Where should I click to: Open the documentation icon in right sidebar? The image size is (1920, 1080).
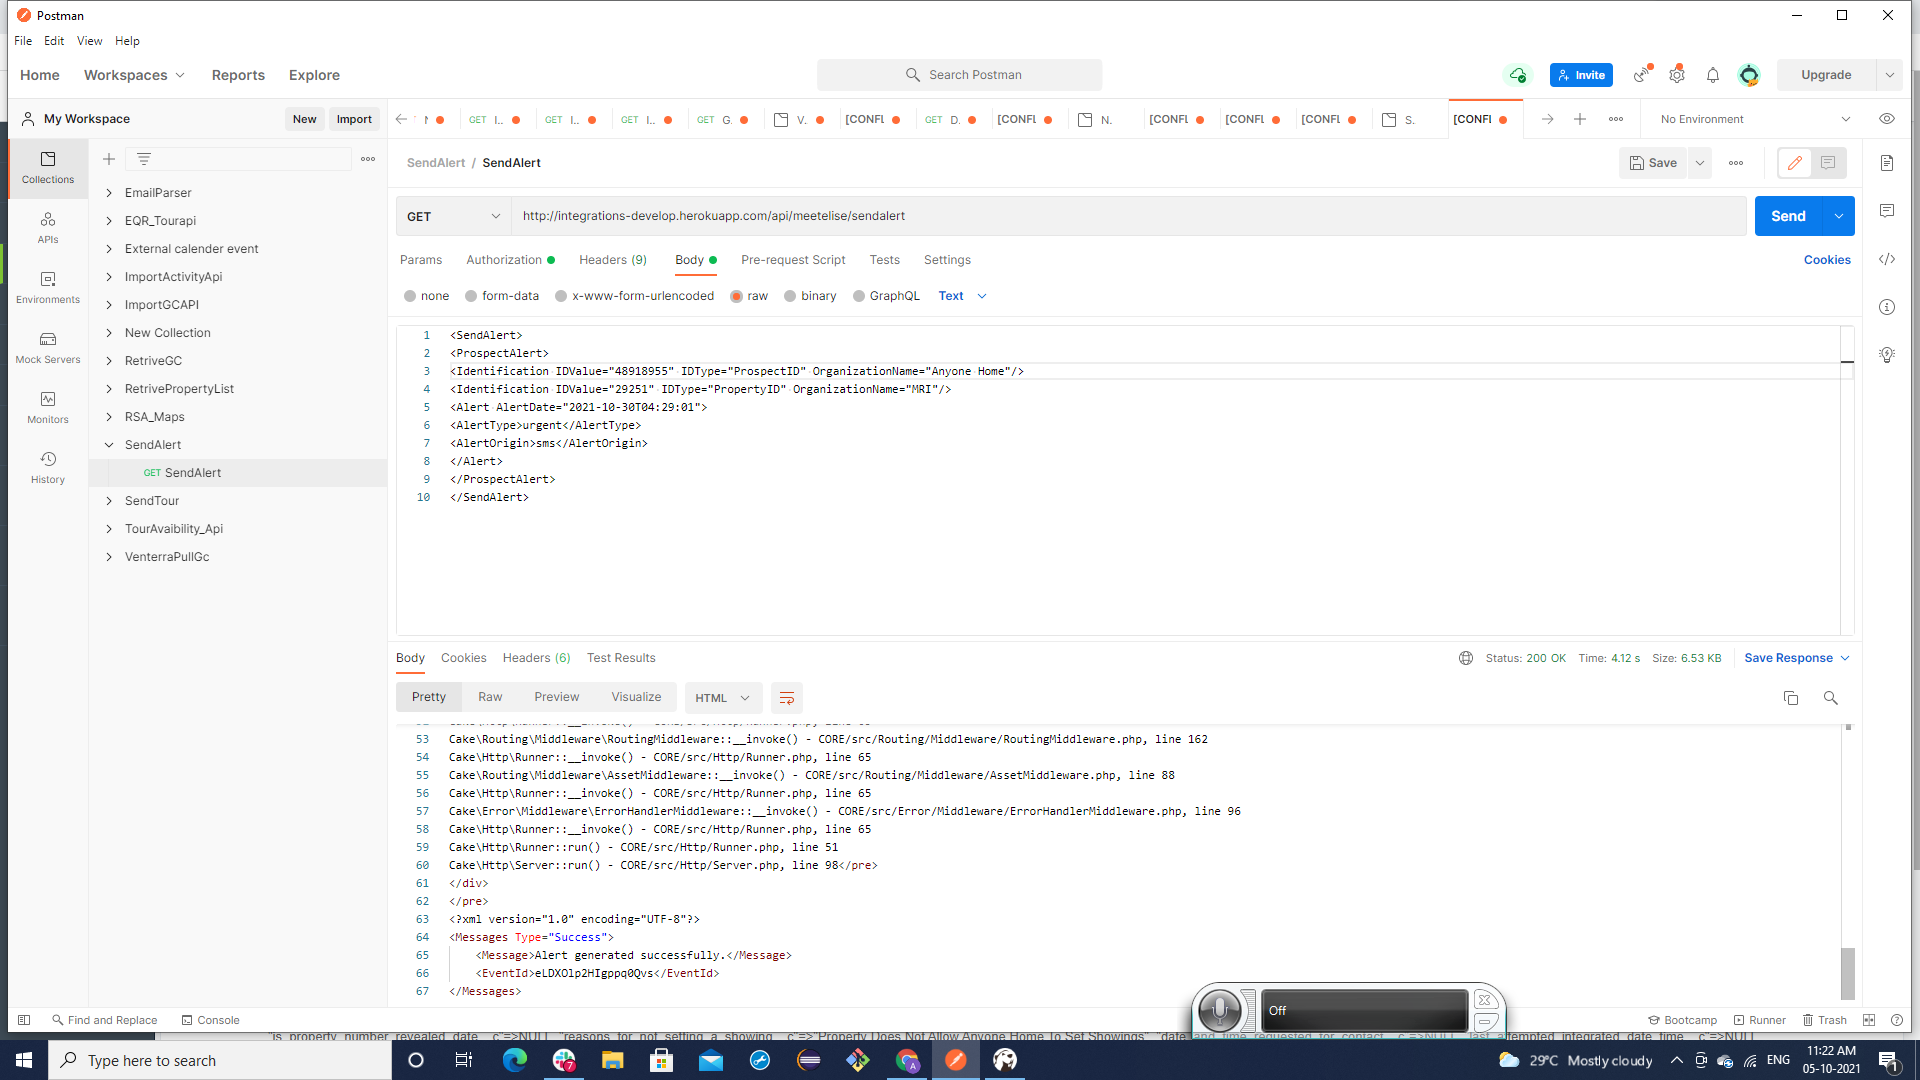[1887, 163]
